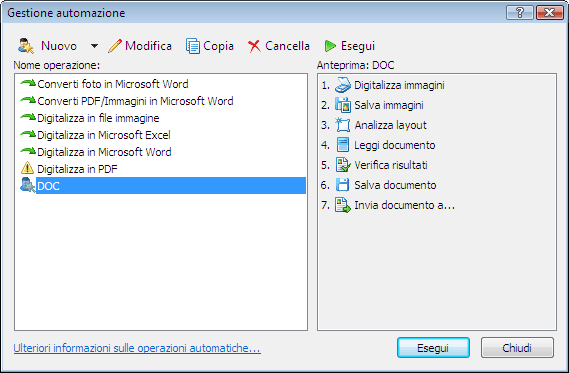The image size is (569, 373).
Task: Click green arrow icon beside Digitalizza in file immagine
Action: click(x=28, y=118)
